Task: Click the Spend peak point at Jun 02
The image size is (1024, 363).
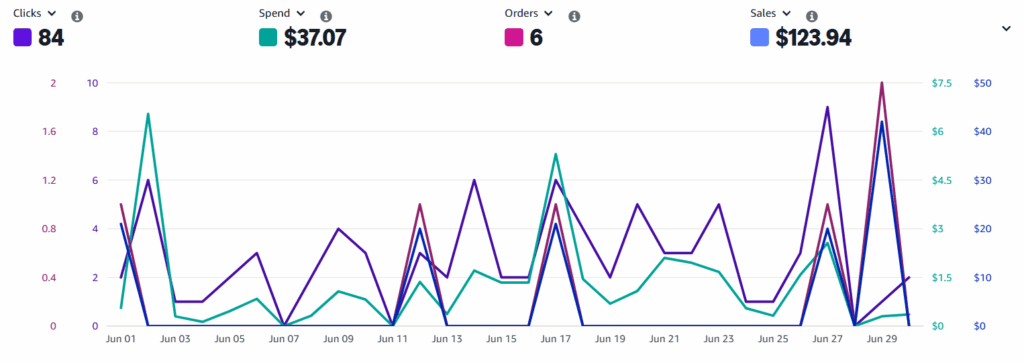Action: click(x=148, y=114)
